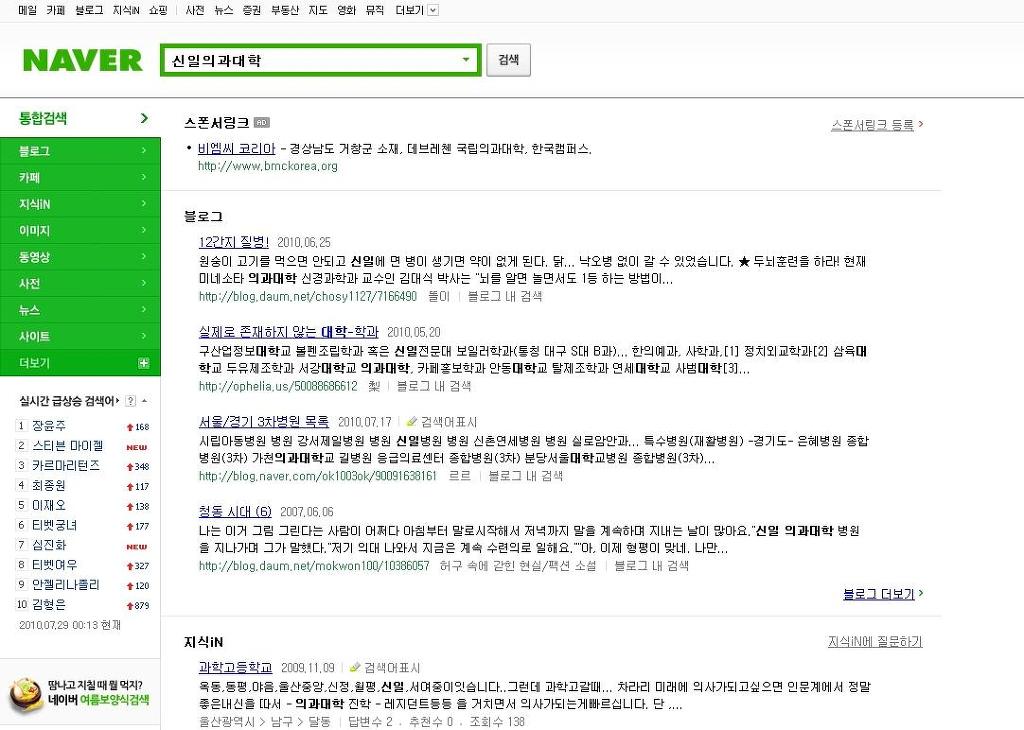Open trending keyword 스티븐 마이젤
Screen dimensions: 1024x730
(x=67, y=446)
